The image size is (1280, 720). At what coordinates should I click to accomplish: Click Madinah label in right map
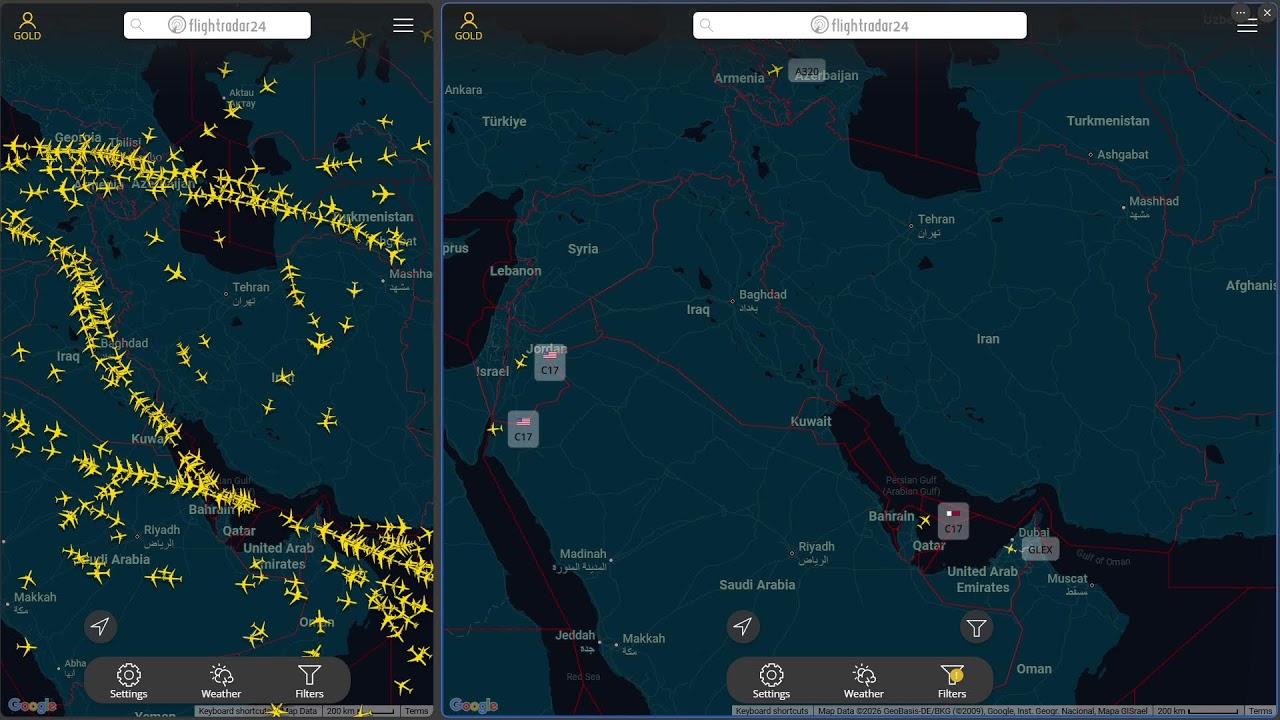point(583,553)
